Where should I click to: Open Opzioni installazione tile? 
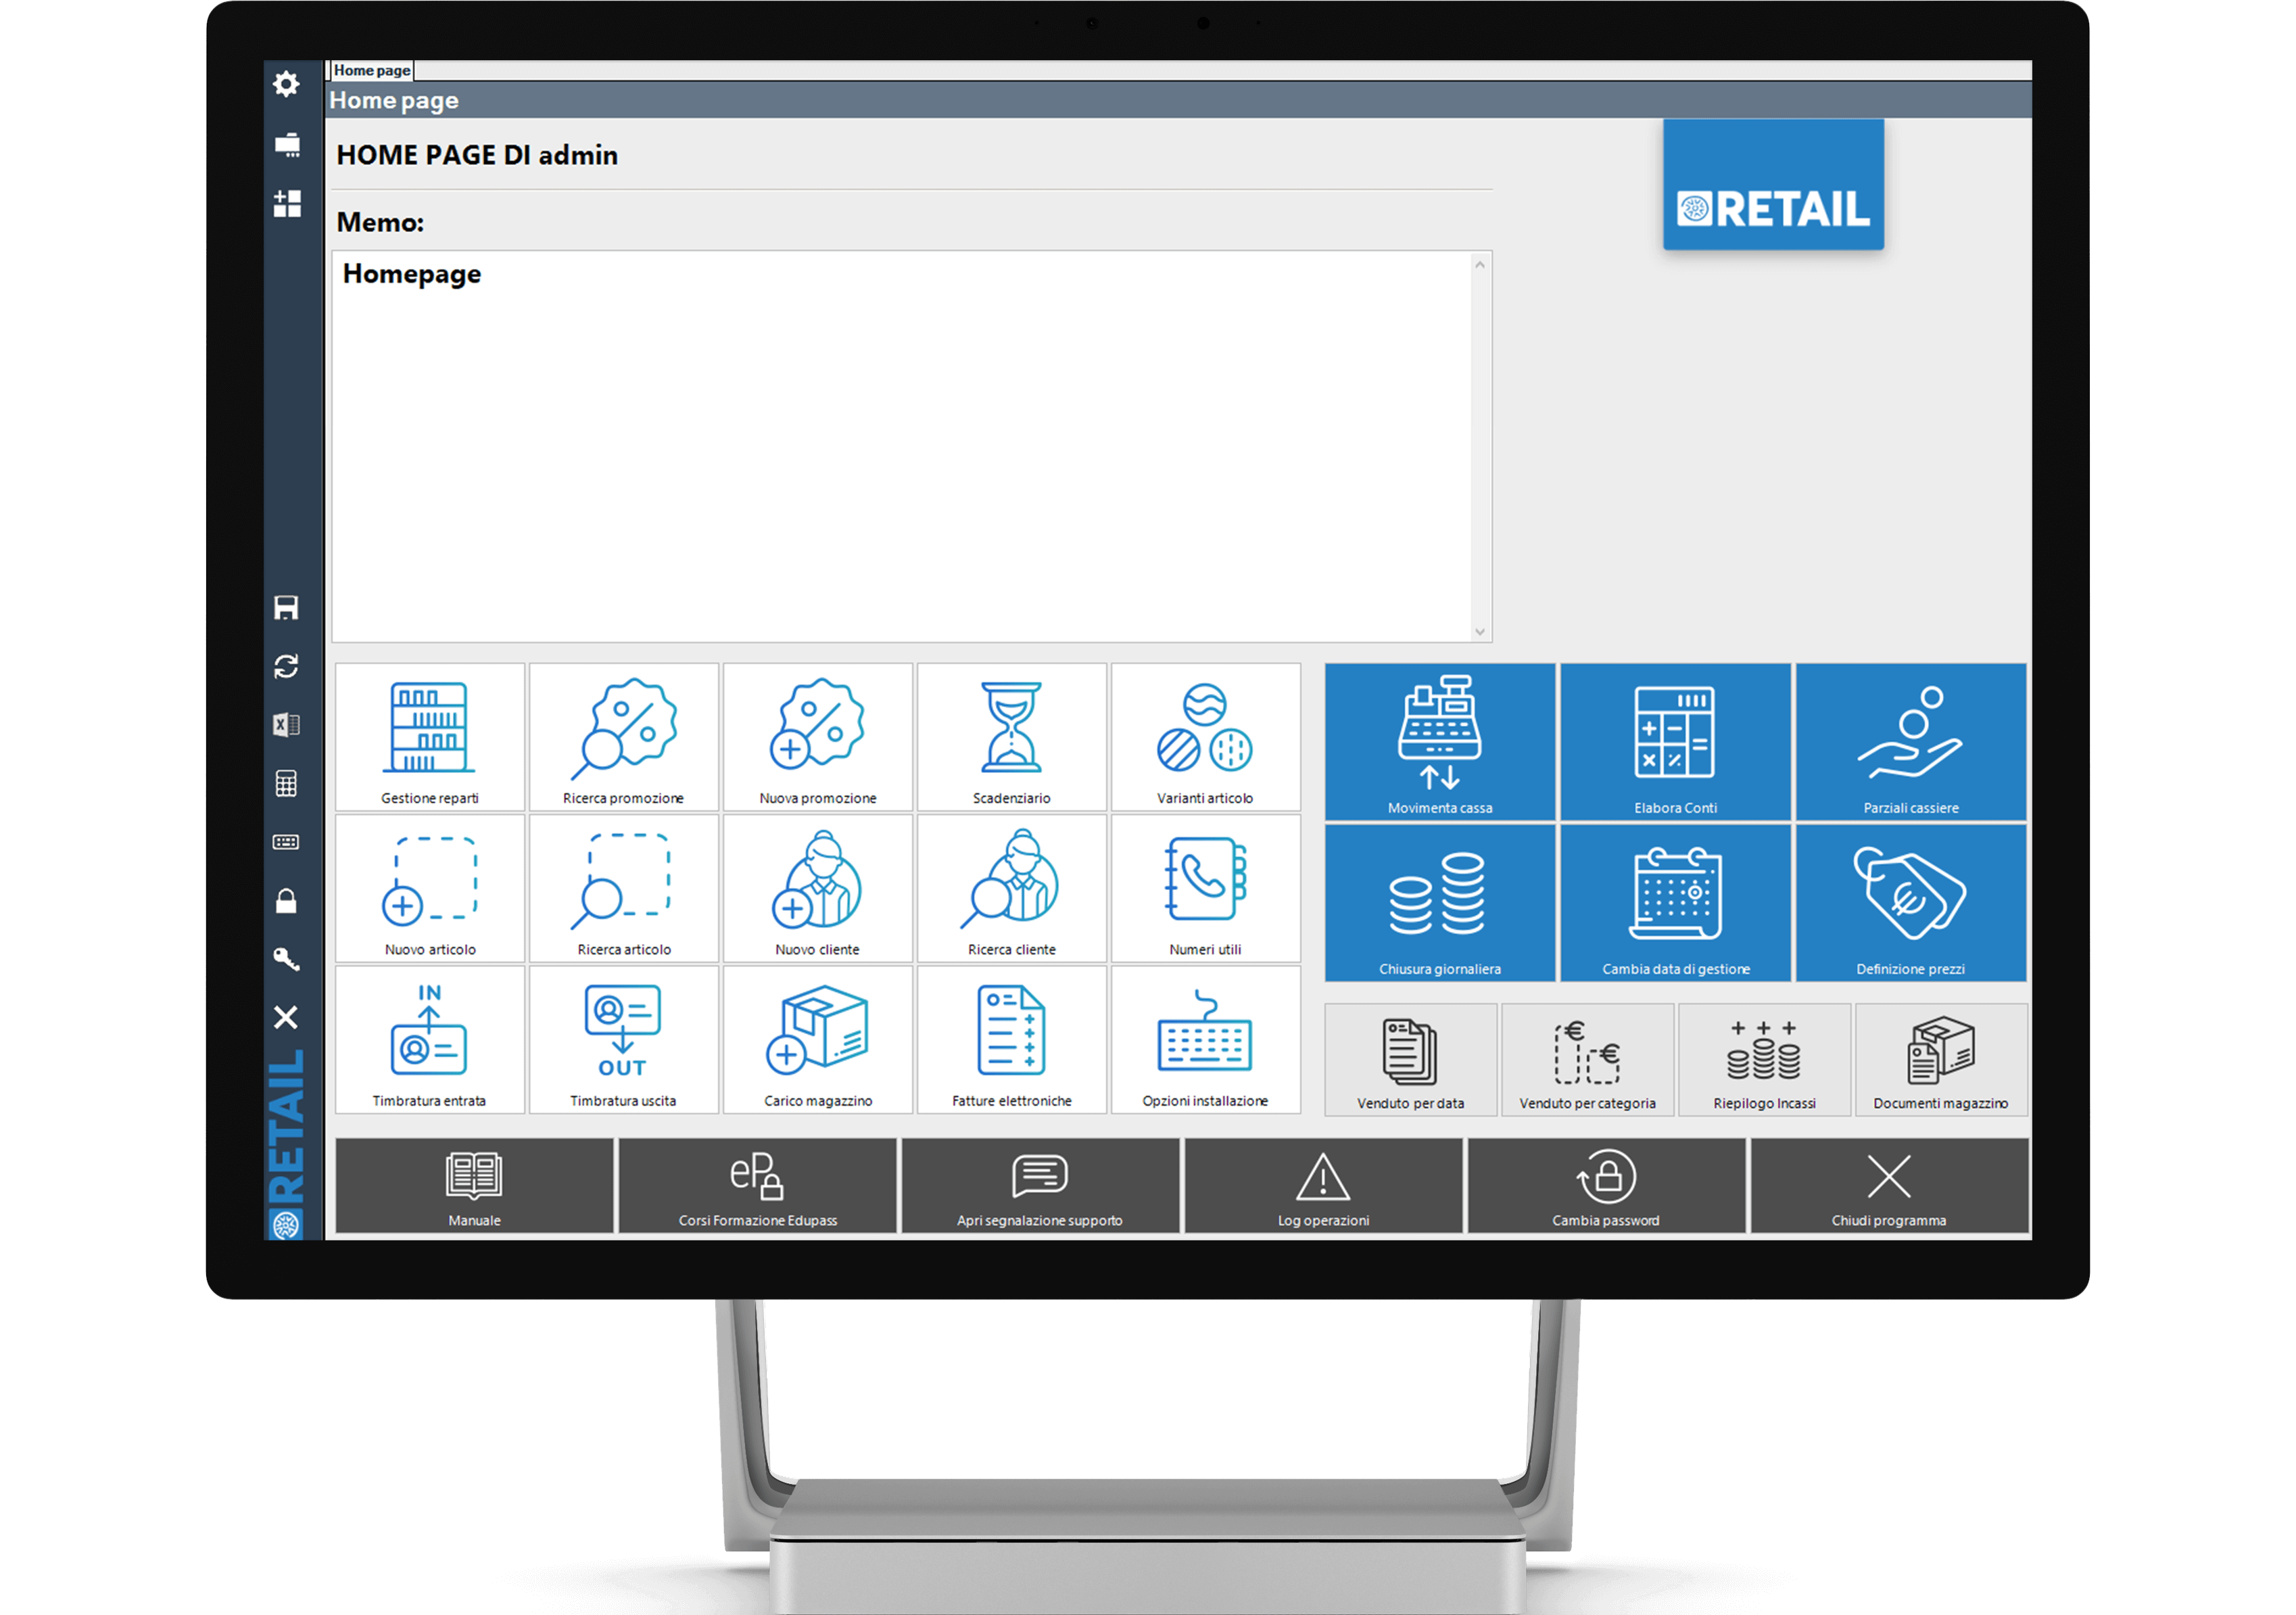[x=1205, y=1040]
